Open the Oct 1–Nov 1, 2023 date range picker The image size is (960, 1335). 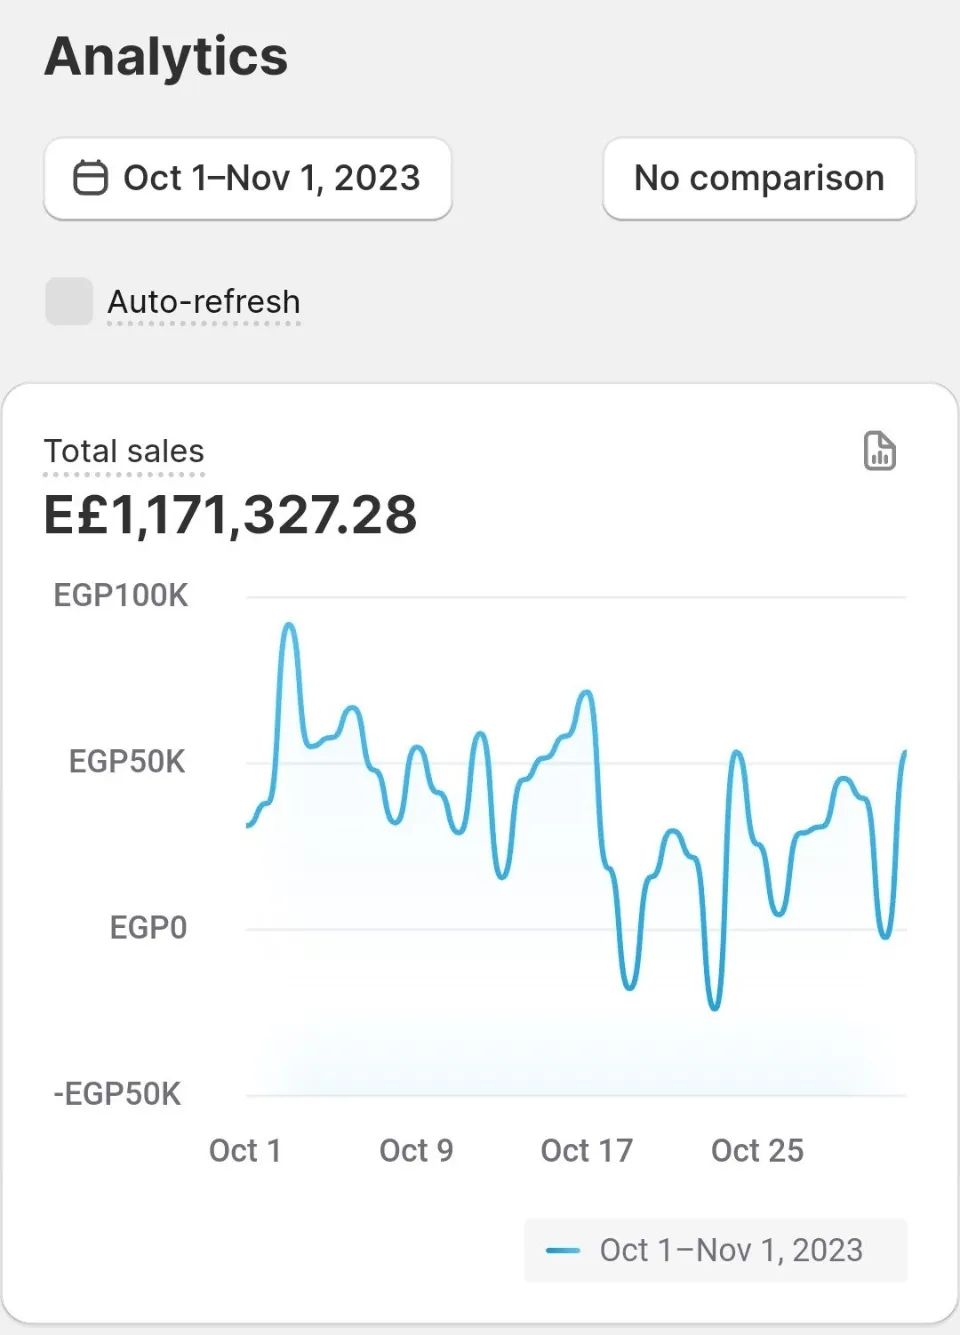click(248, 178)
